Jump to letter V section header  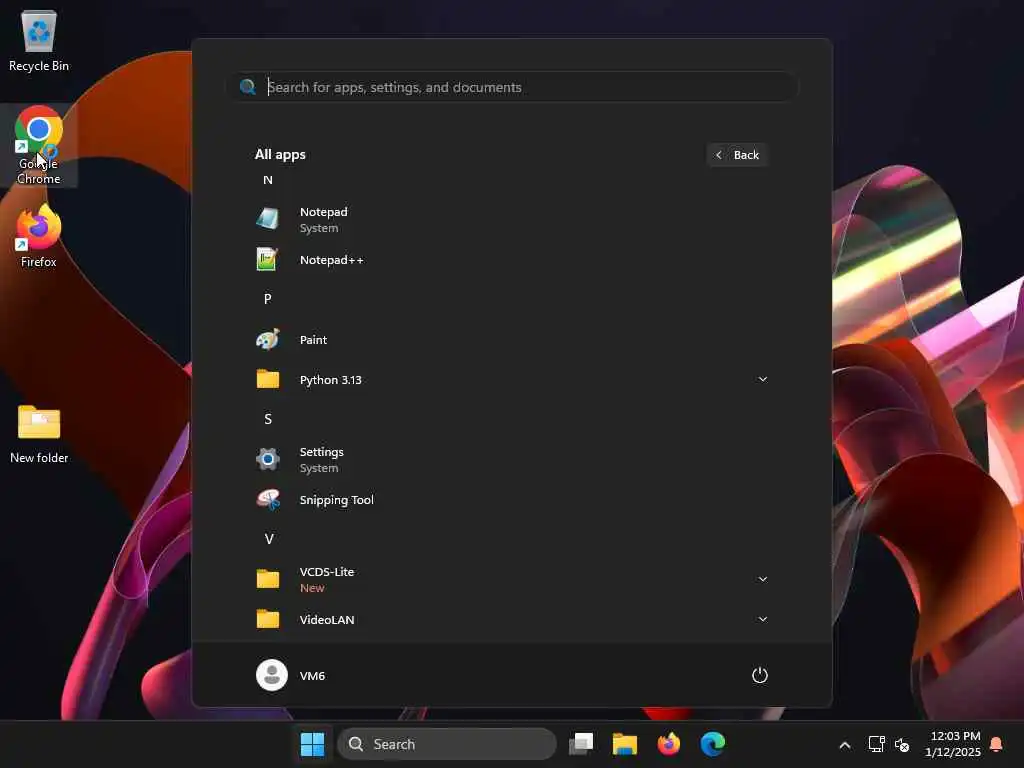pos(268,539)
